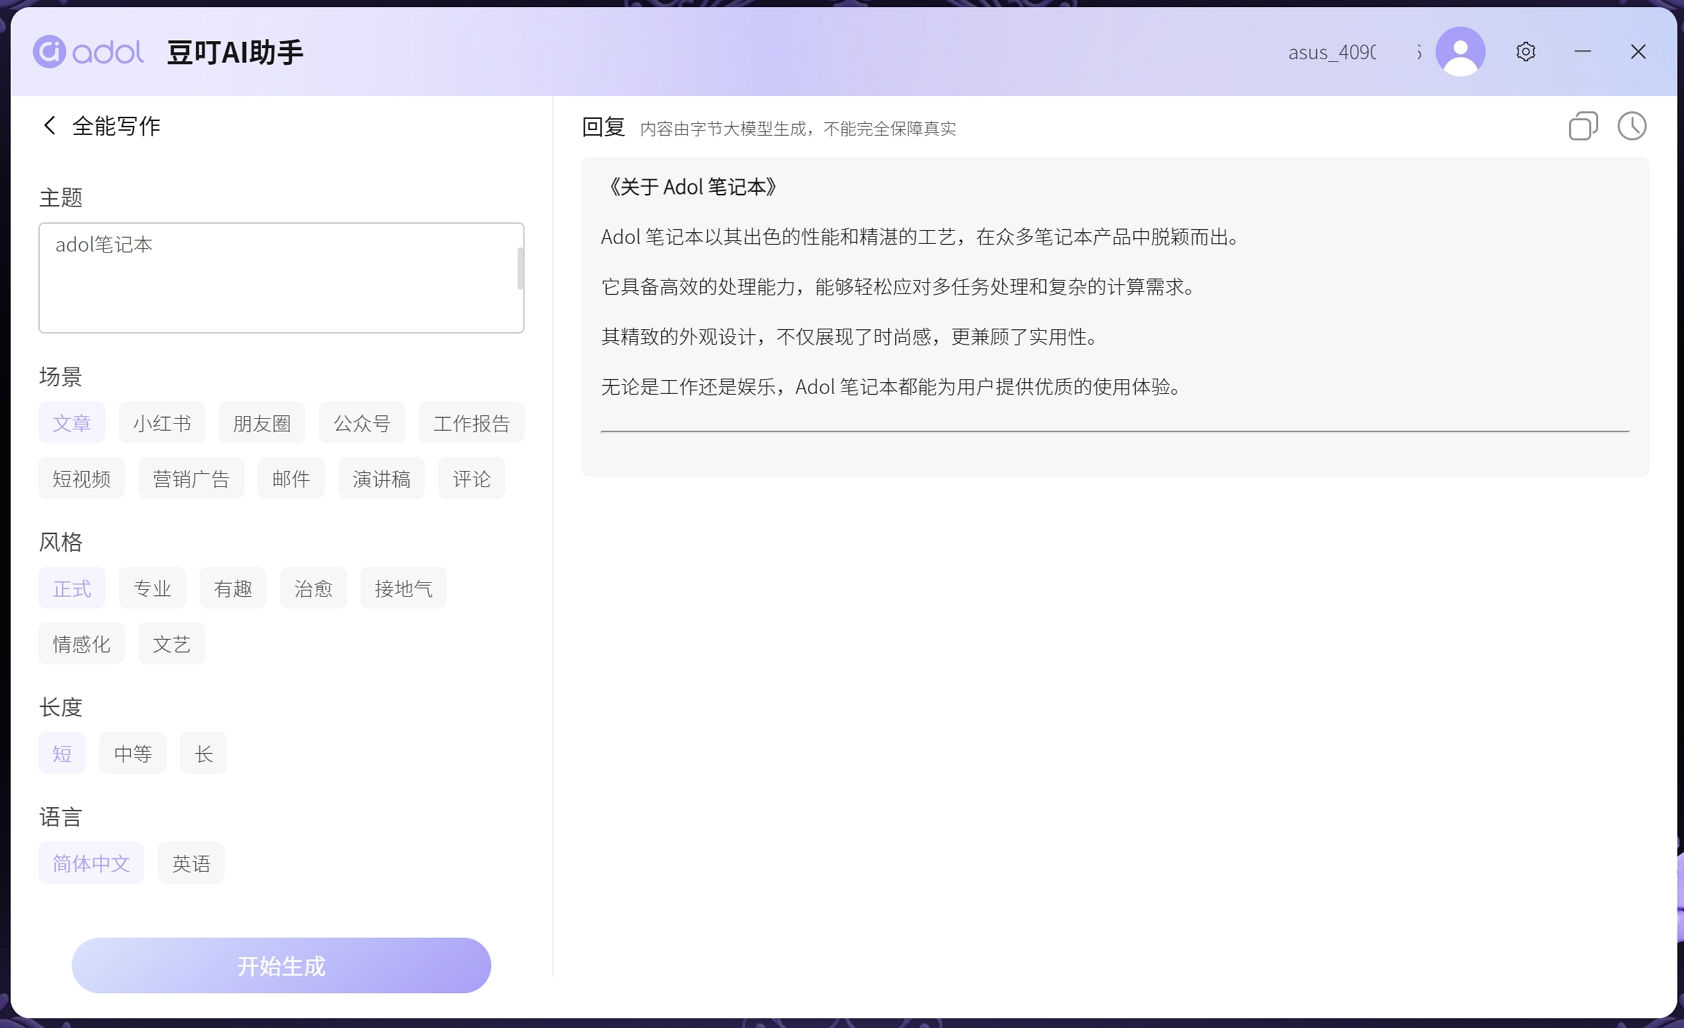The width and height of the screenshot is (1684, 1028).
Task: Select the 演讲稿 scene option
Action: [382, 479]
